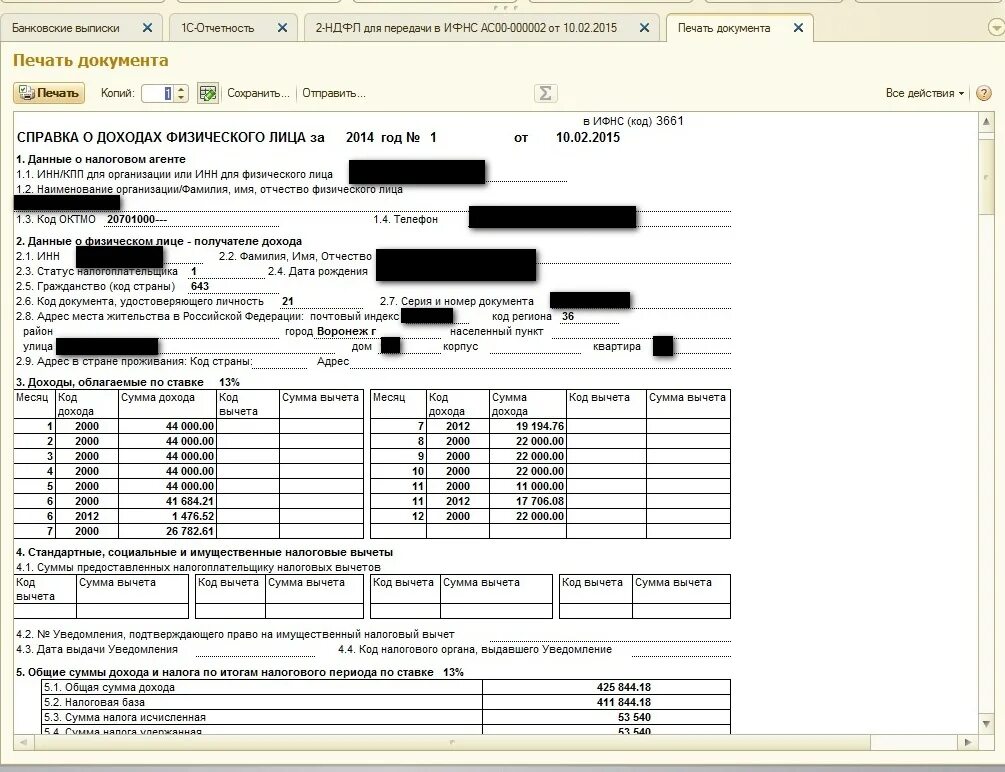Click region code 36
Screen dimensions: 1005x772
(568, 316)
